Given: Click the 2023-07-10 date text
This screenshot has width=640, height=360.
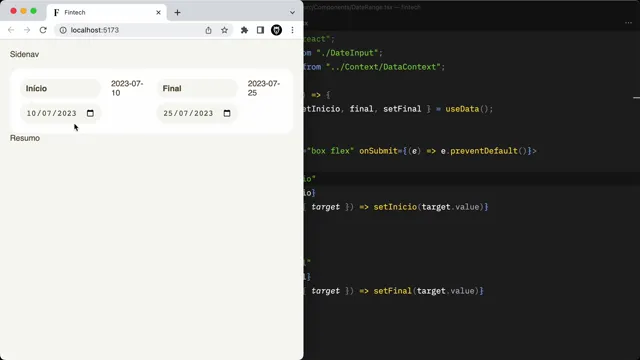Looking at the screenshot, I should pos(127,88).
